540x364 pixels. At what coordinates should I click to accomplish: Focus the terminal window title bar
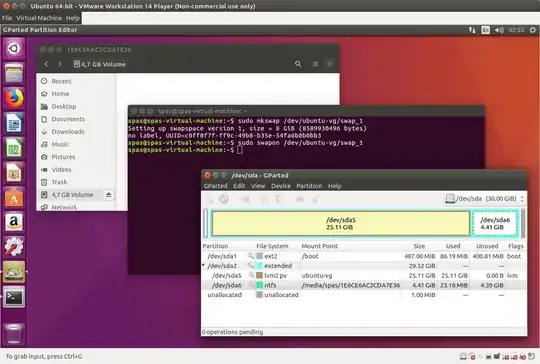[307, 111]
